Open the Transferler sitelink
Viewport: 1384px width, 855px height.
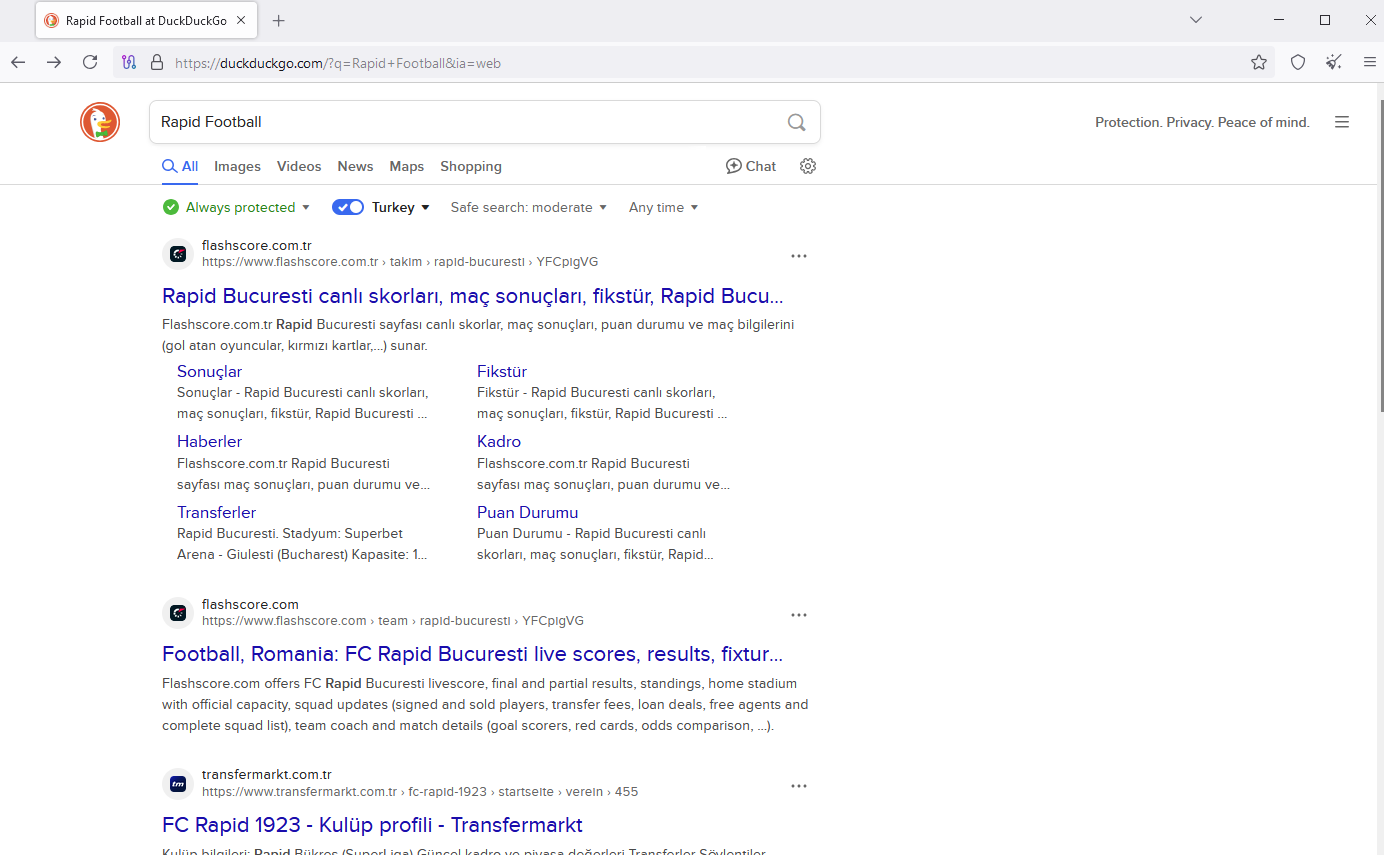pyautogui.click(x=216, y=512)
